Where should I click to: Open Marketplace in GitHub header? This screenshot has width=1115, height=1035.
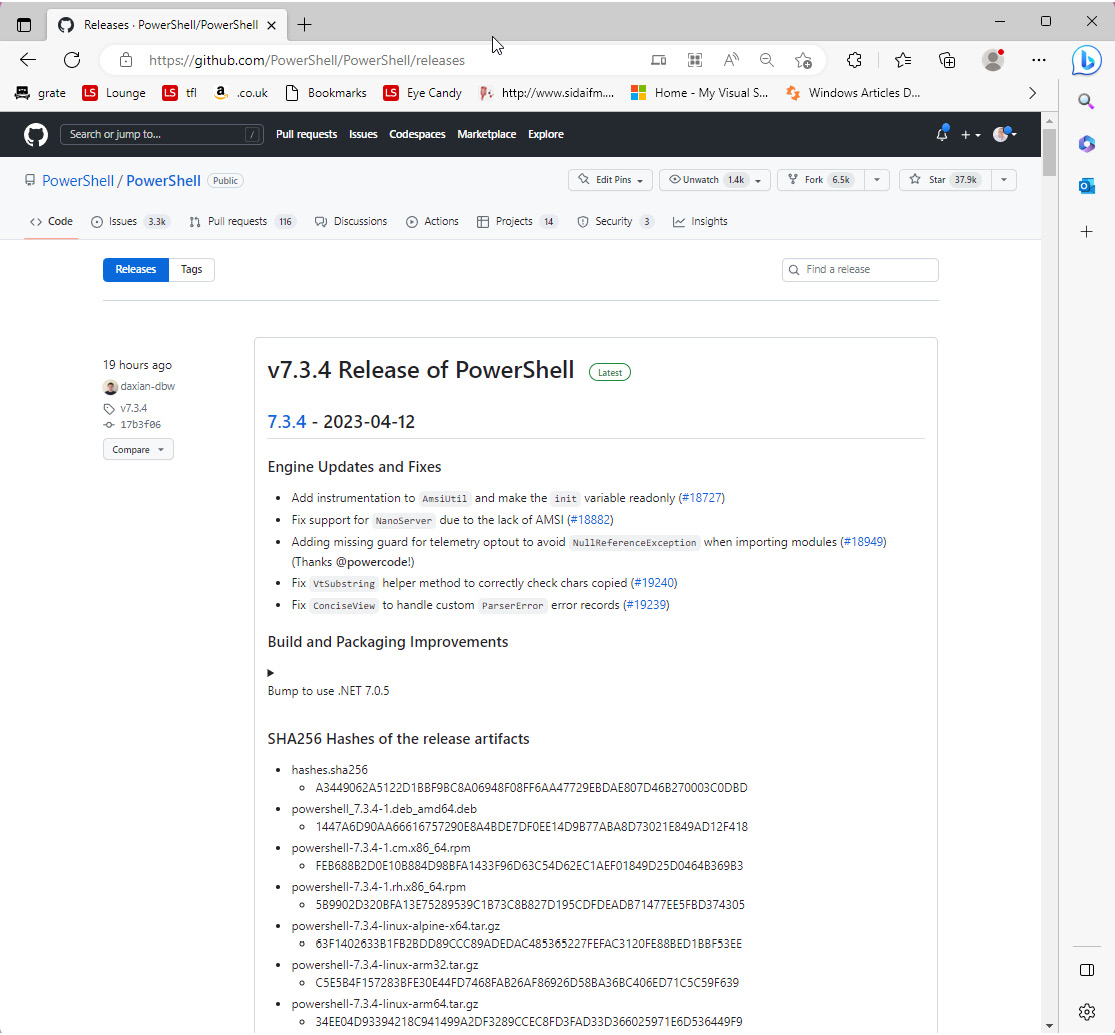point(486,134)
